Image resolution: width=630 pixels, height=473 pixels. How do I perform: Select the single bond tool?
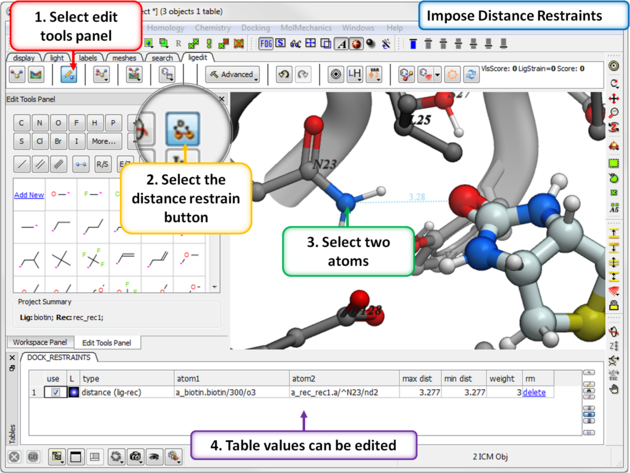(x=23, y=164)
